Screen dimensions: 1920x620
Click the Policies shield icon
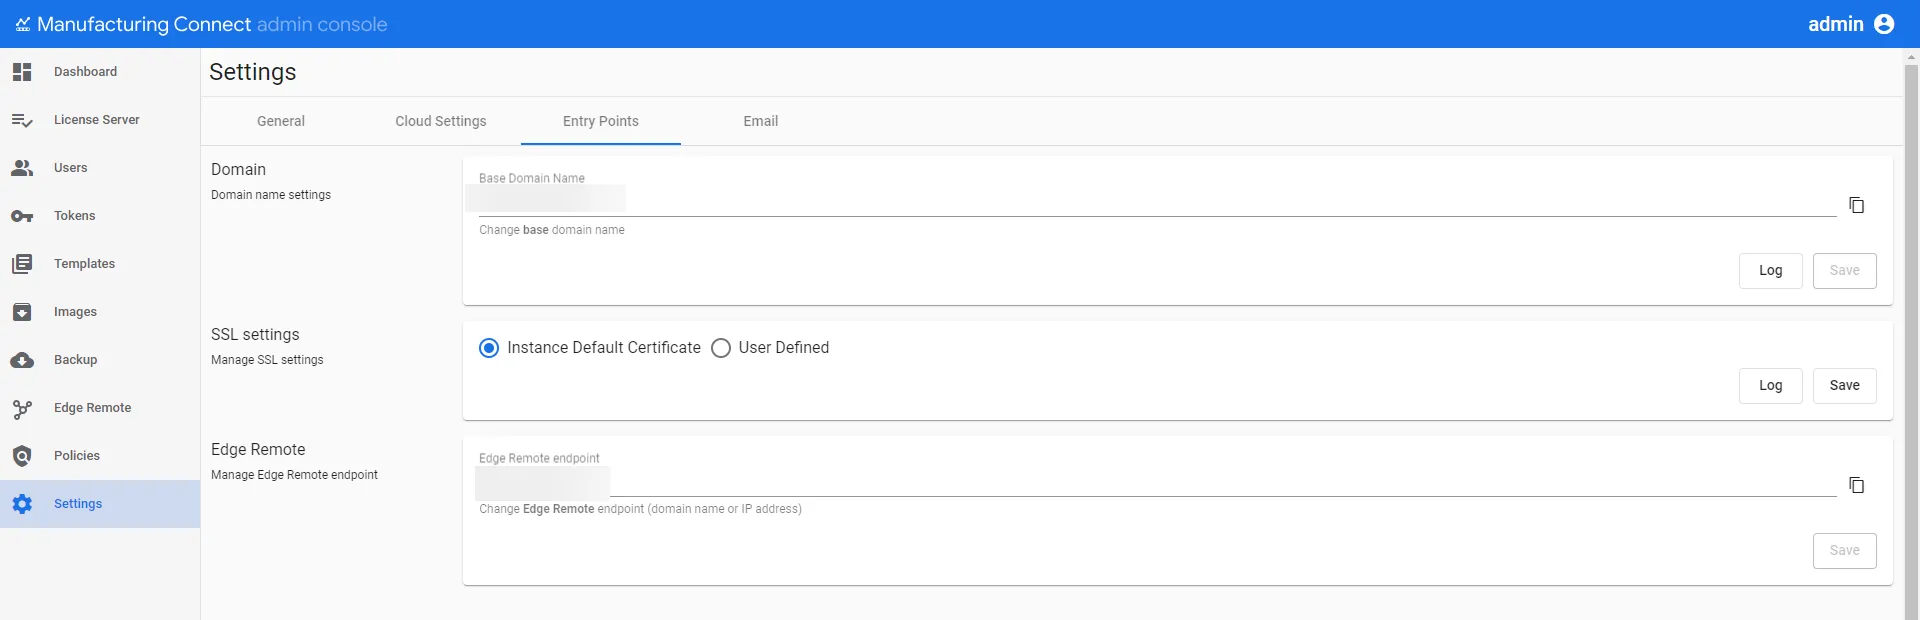[x=22, y=456]
